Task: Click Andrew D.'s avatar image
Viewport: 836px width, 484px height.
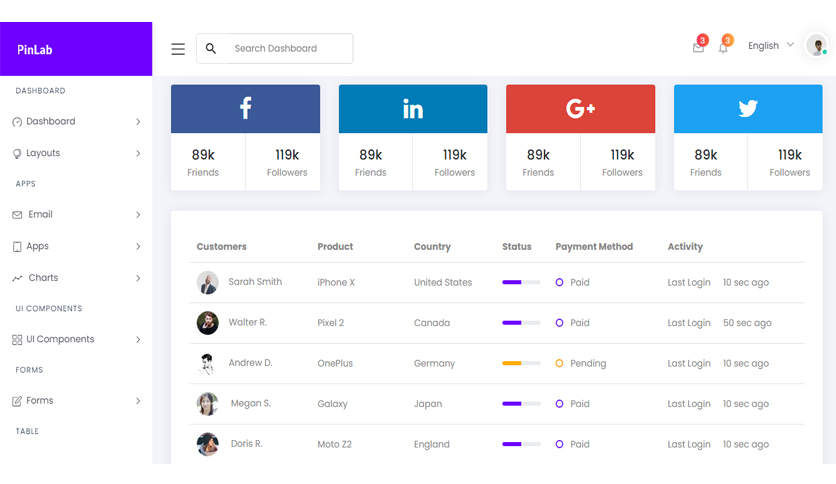Action: (207, 364)
